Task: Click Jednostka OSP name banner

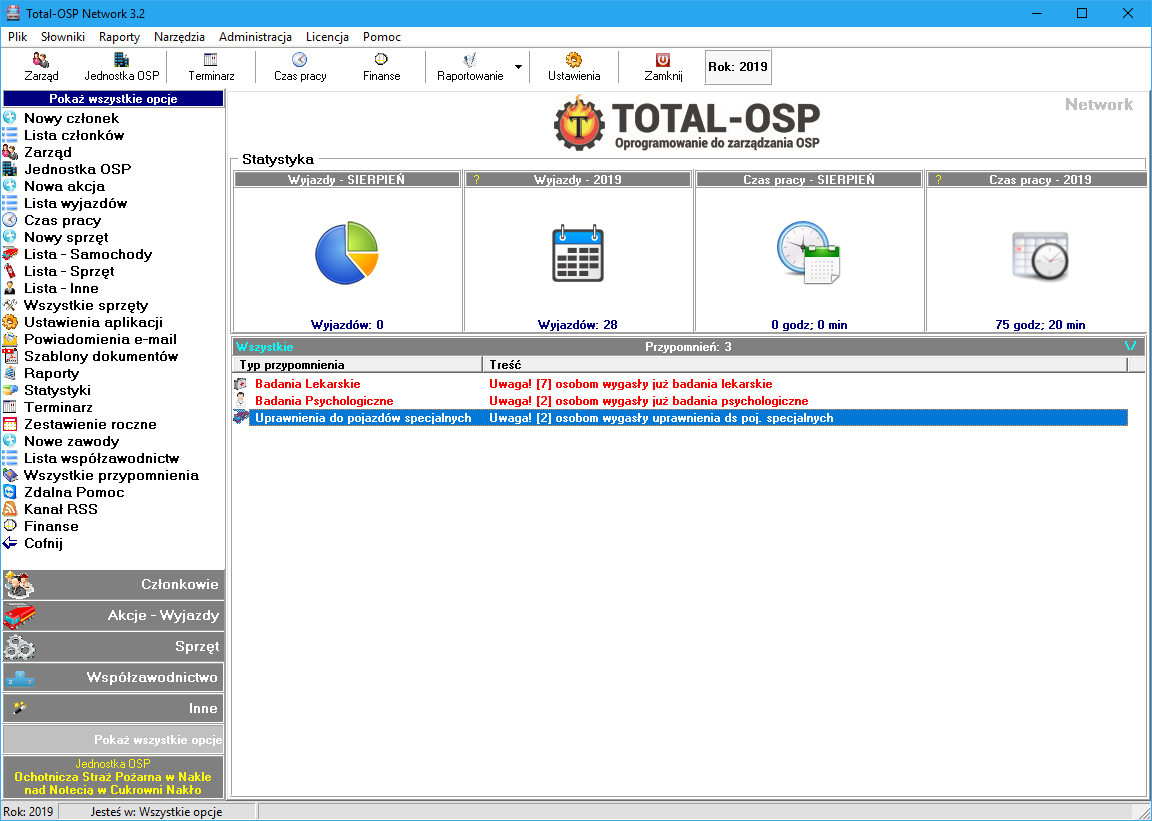Action: point(113,777)
